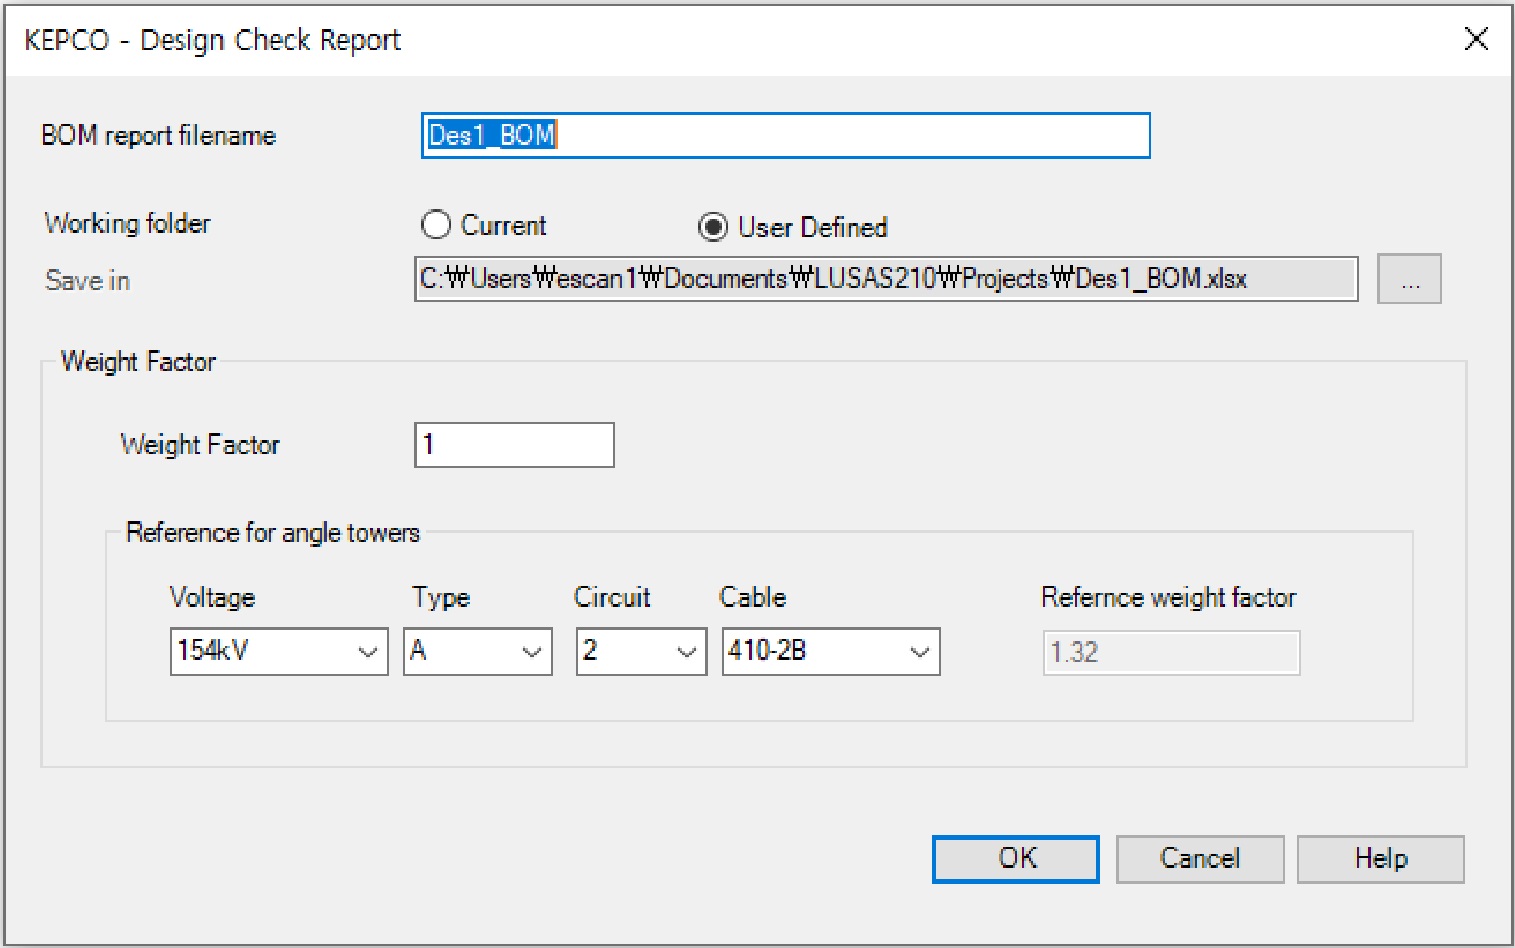Click the "BOM report filename" label
Screen dimensions: 1515x948
[x=158, y=136]
